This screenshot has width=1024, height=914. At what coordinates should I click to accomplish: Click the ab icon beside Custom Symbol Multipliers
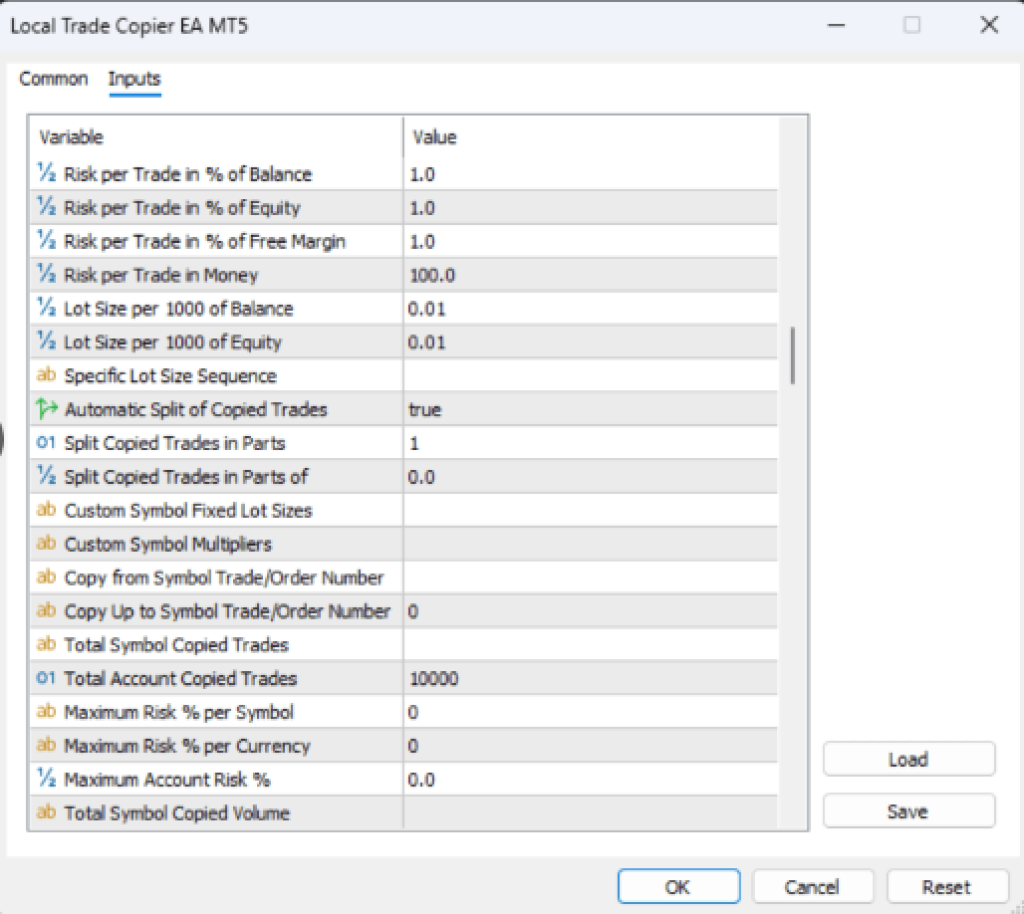pyautogui.click(x=46, y=543)
